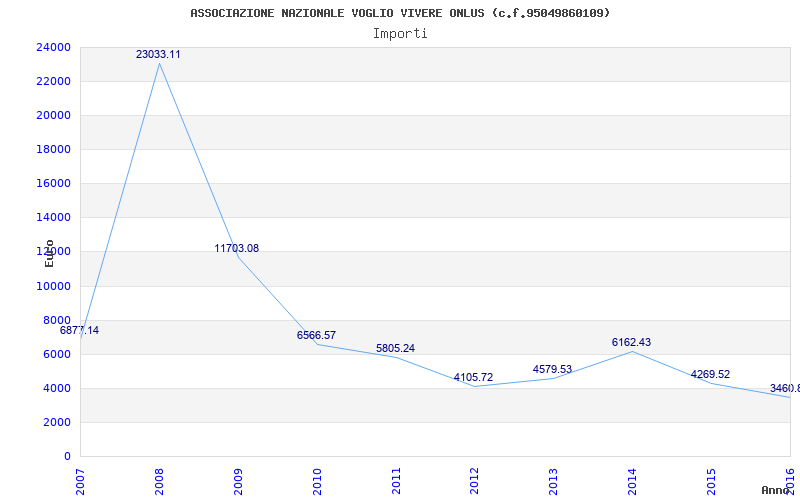Image resolution: width=800 pixels, height=500 pixels.
Task: Click the 2012 x-axis year label
Action: pos(475,482)
